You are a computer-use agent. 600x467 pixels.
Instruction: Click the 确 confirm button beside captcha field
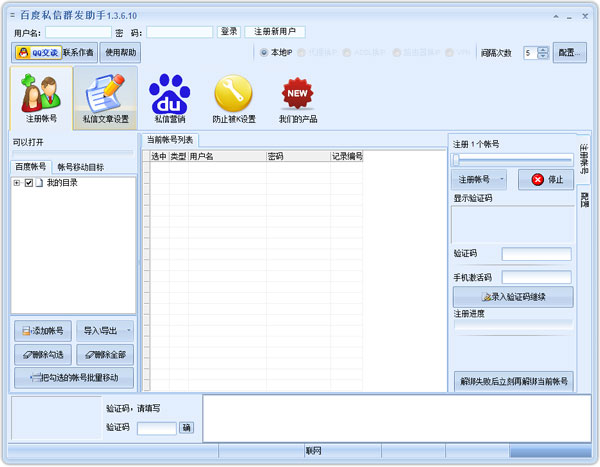click(187, 427)
